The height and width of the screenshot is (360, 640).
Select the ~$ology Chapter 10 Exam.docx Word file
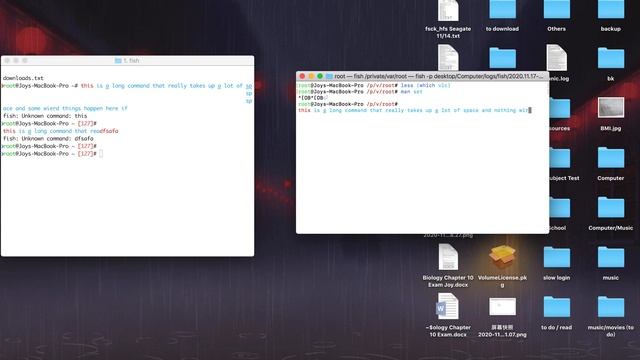click(448, 307)
